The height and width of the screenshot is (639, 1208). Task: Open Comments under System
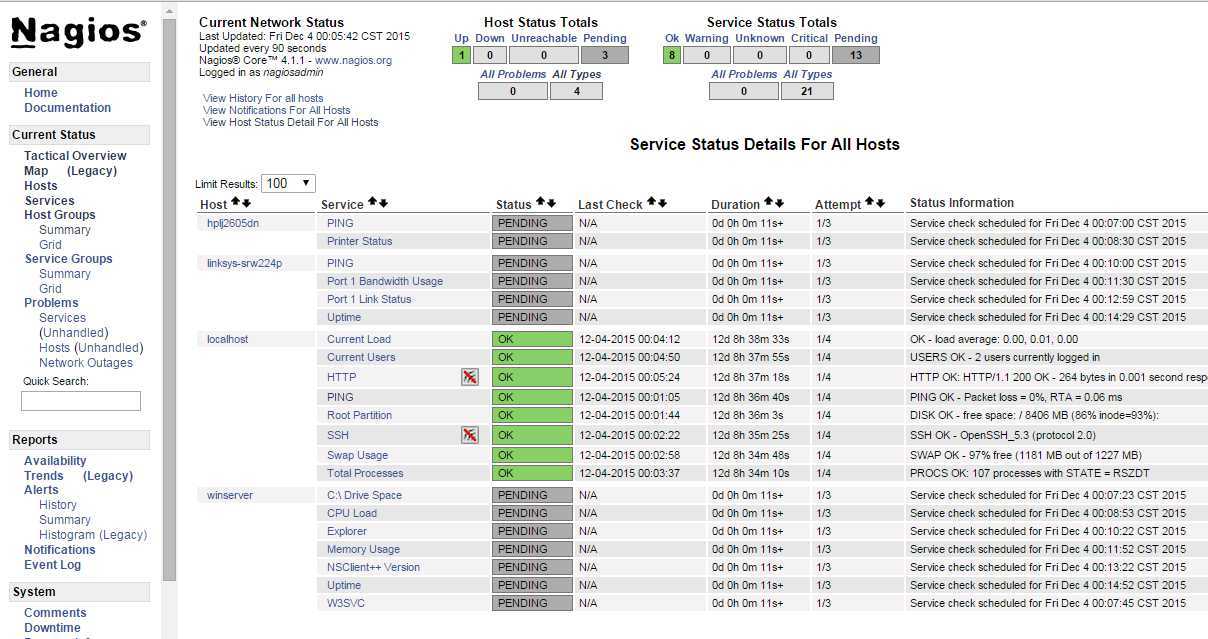55,613
